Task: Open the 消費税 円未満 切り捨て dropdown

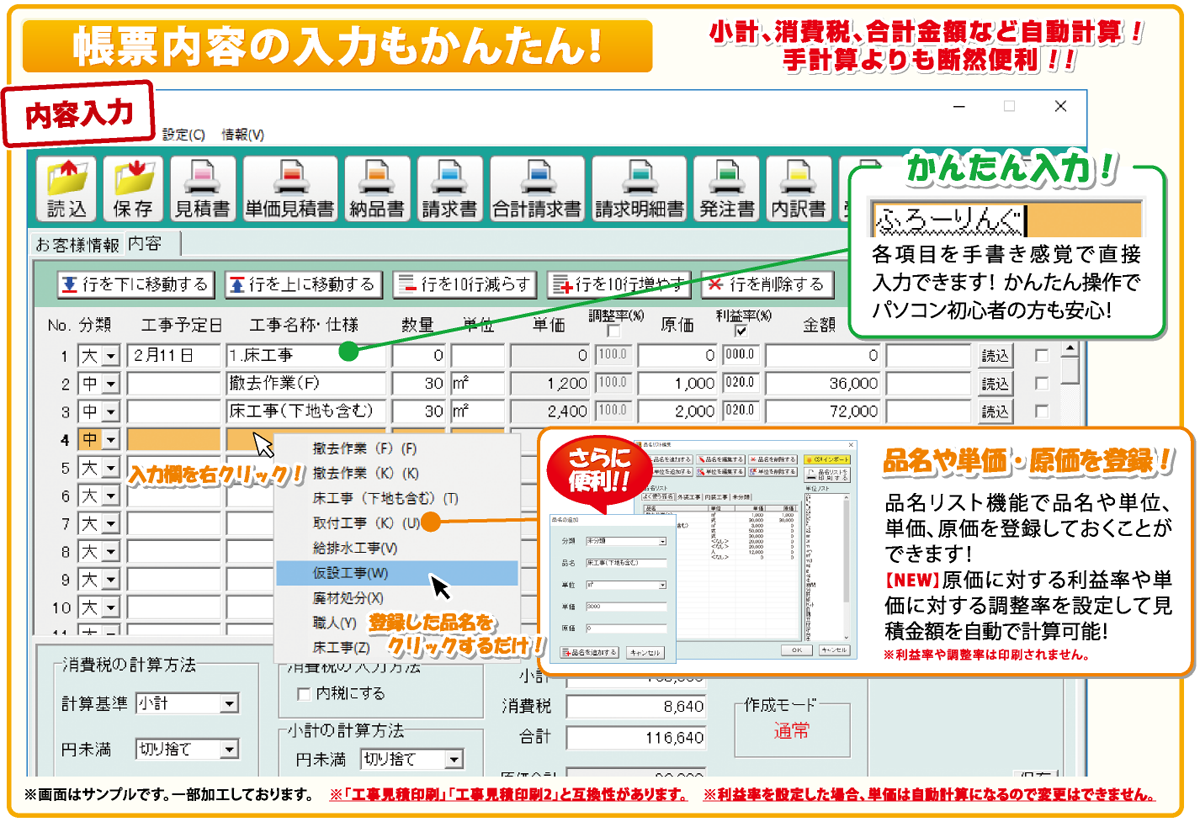Action: (x=229, y=749)
